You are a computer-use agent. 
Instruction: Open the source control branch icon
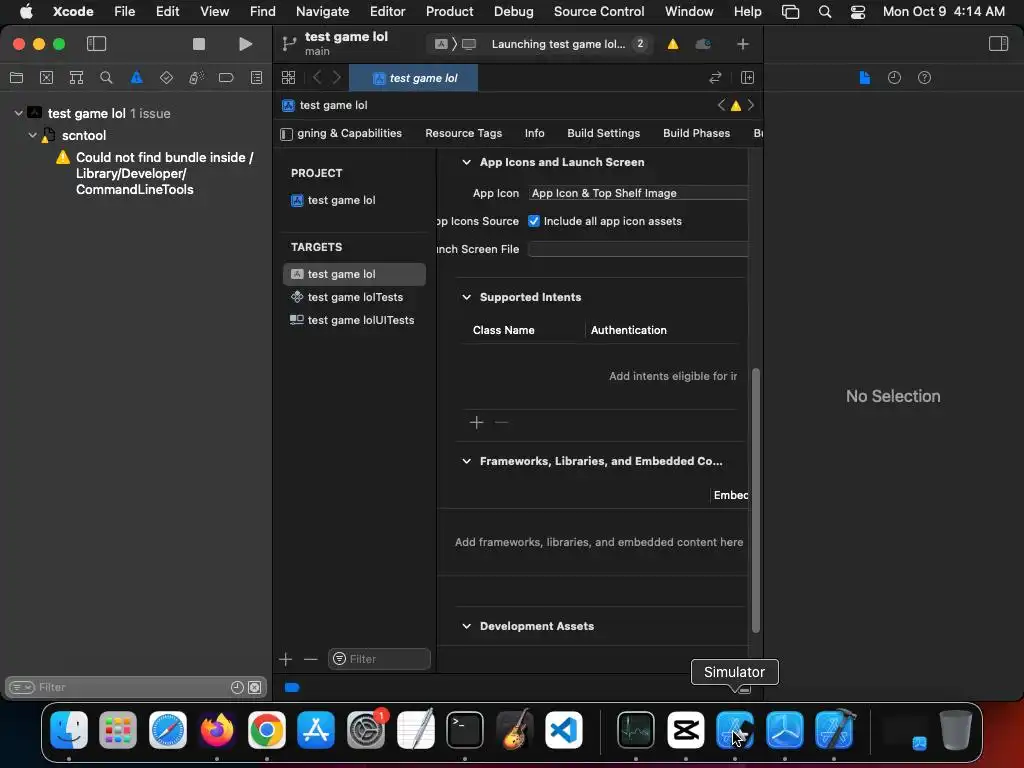(289, 44)
